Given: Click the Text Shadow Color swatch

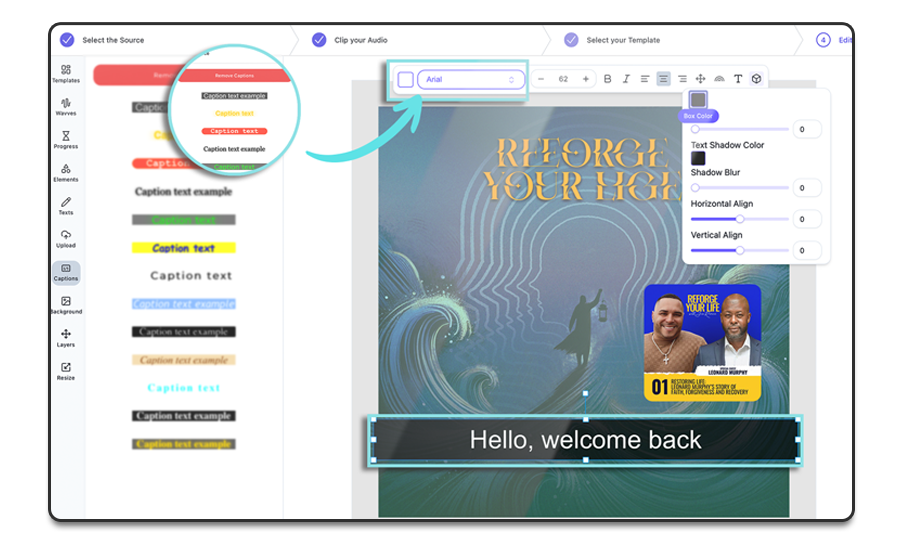Looking at the screenshot, I should coord(698,158).
